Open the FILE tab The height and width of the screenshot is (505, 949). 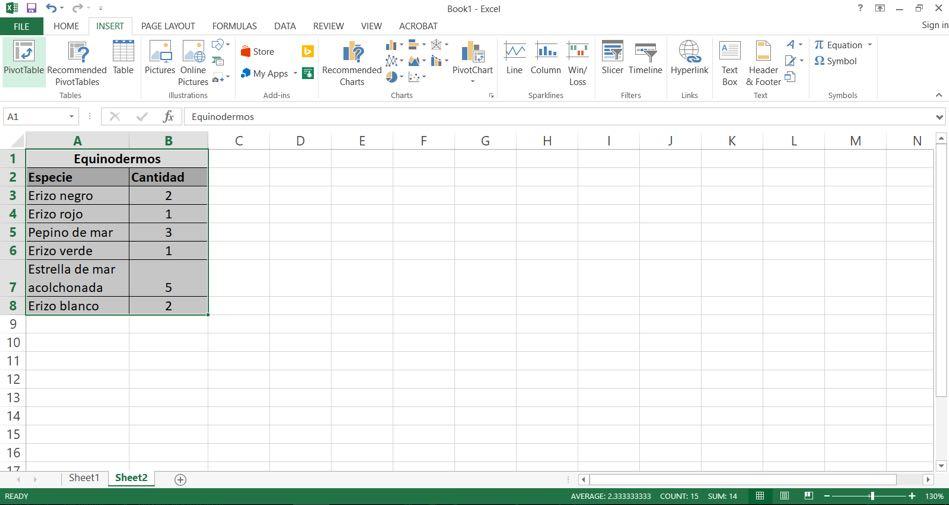(x=21, y=26)
